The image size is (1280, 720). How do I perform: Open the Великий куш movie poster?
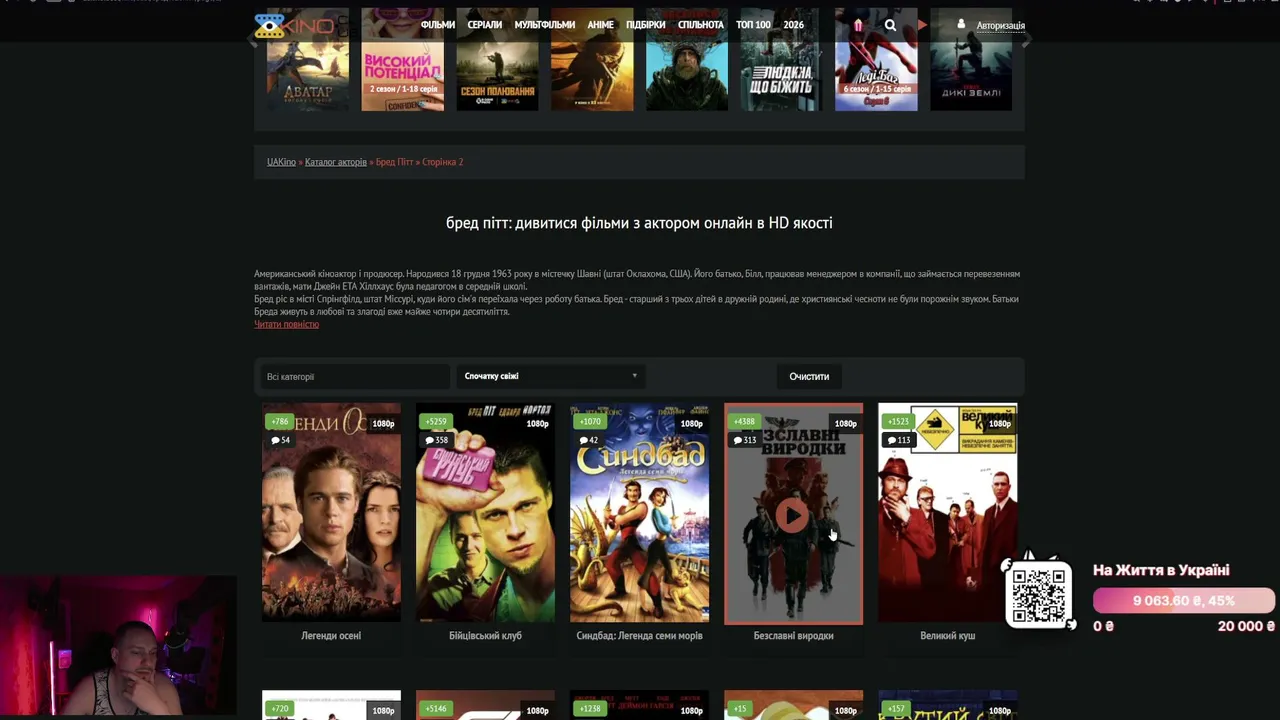(x=947, y=512)
